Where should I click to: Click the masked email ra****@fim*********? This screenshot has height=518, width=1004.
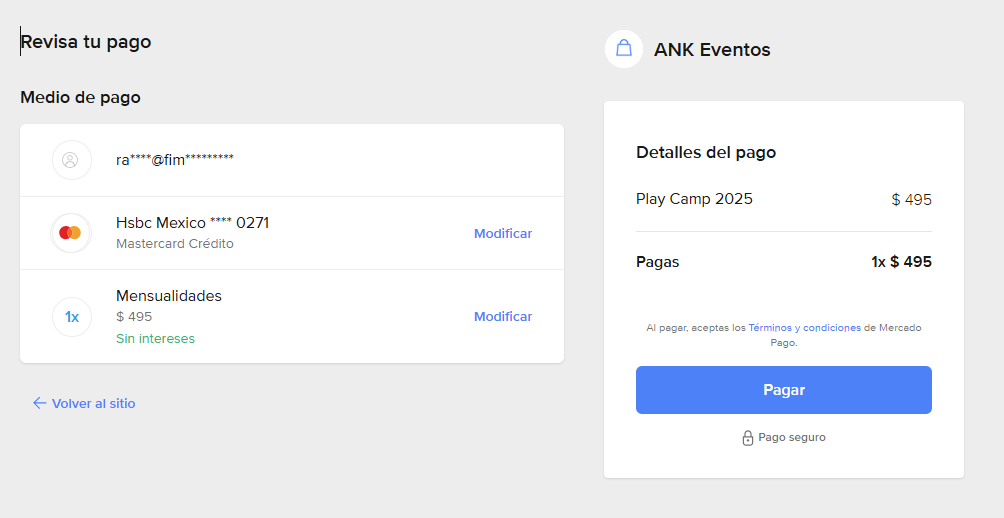pyautogui.click(x=175, y=160)
